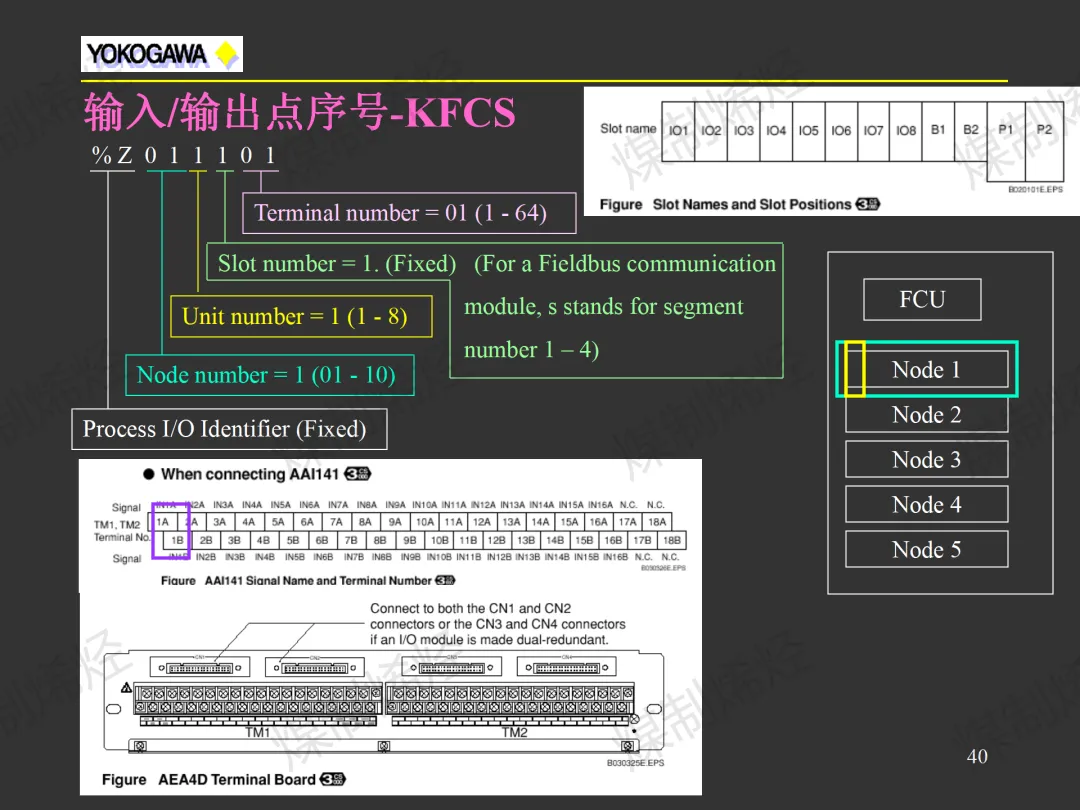
Task: Click the Terminal number = 01 (1 - 64) box
Action: (x=409, y=213)
